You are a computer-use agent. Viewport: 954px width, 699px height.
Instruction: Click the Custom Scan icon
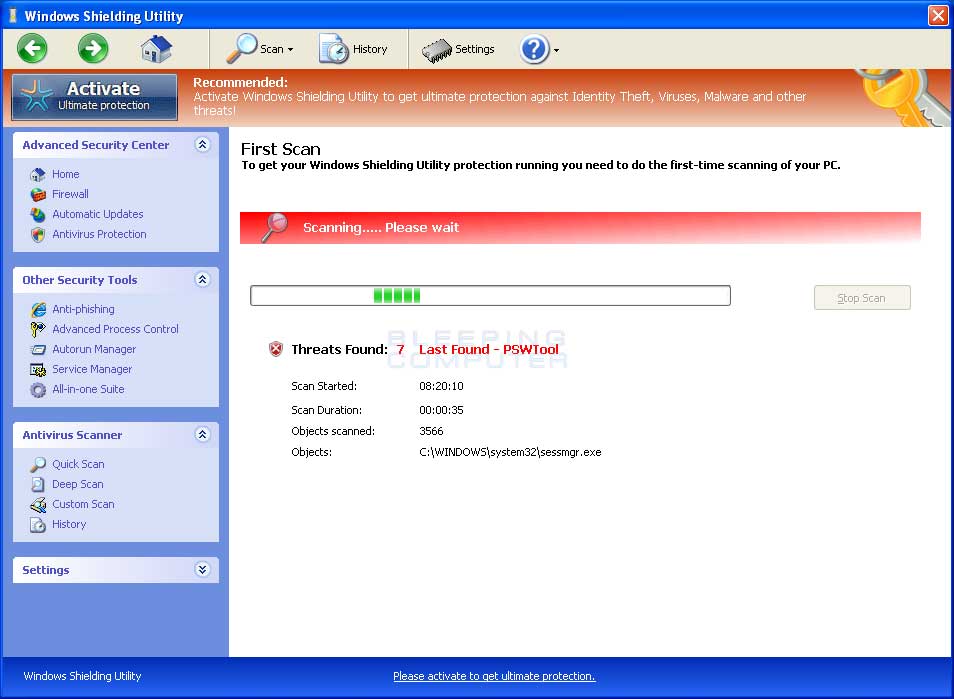pyautogui.click(x=38, y=504)
